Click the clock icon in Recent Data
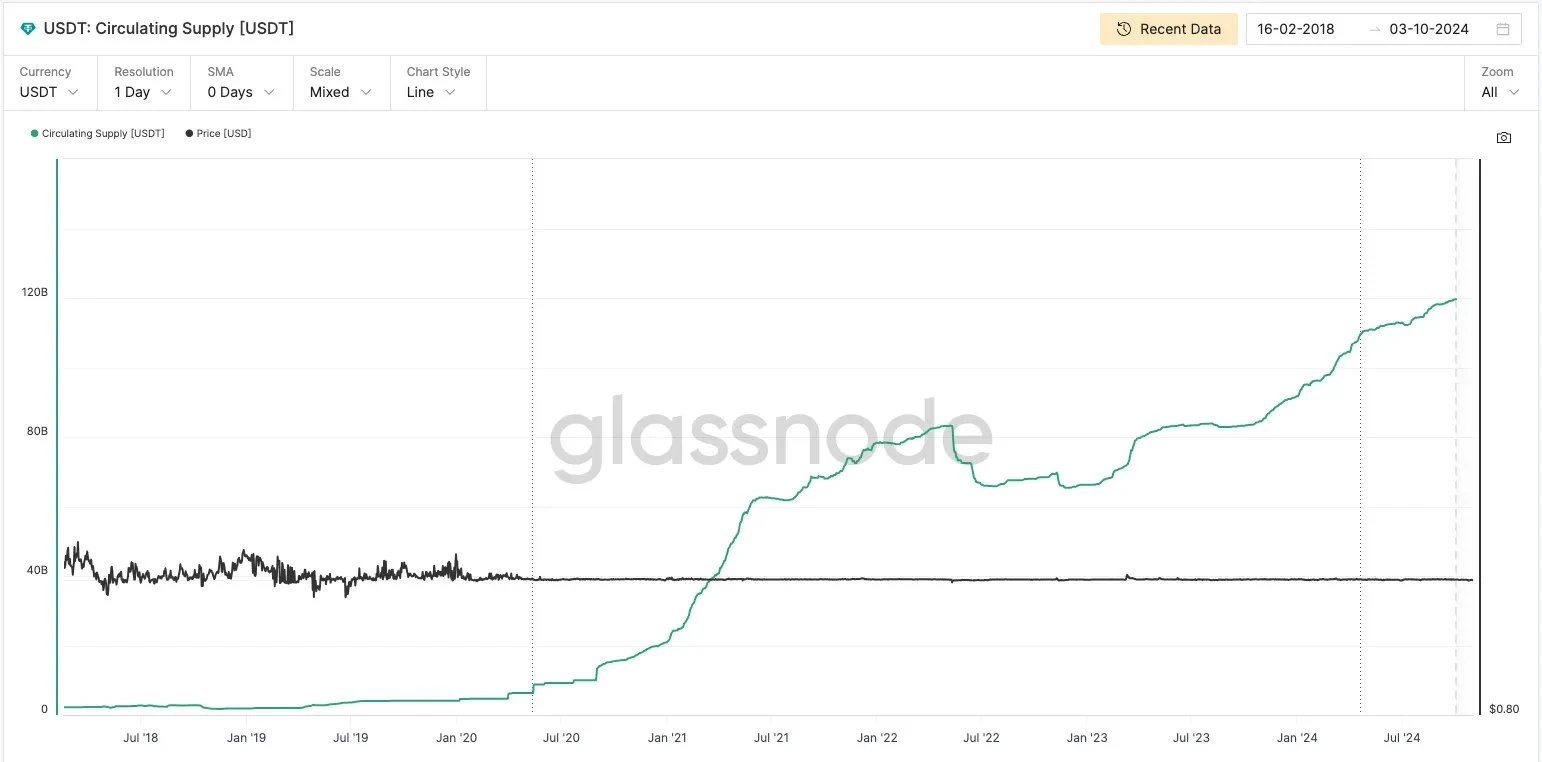 pos(1124,29)
